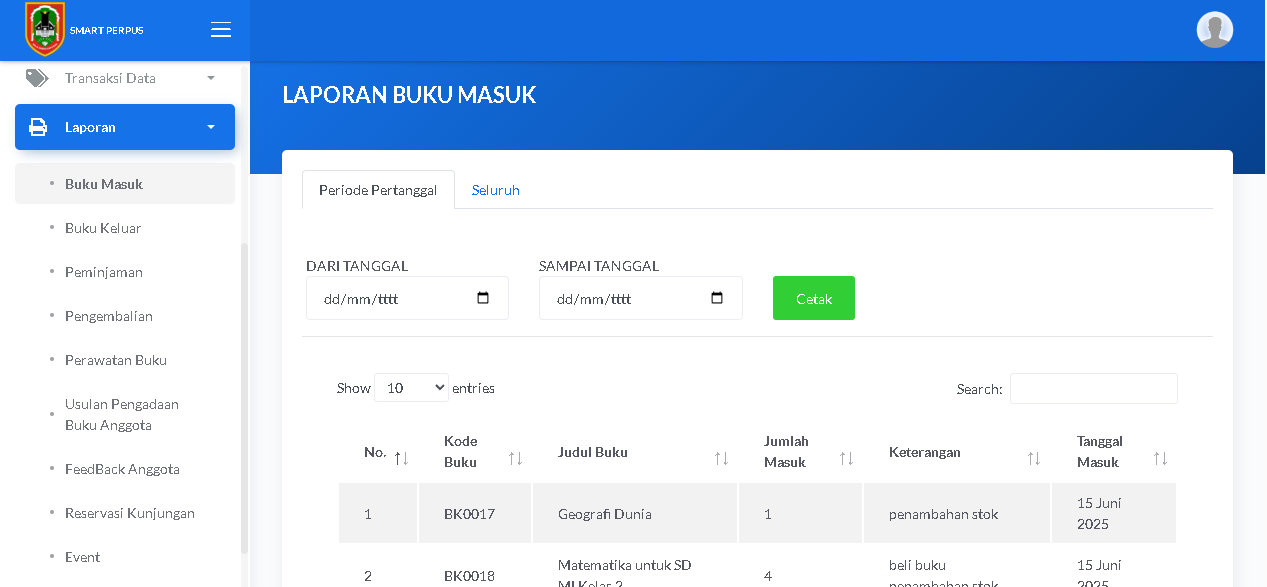Sort by Tanggal Masuk column arrows

pyautogui.click(x=1160, y=458)
